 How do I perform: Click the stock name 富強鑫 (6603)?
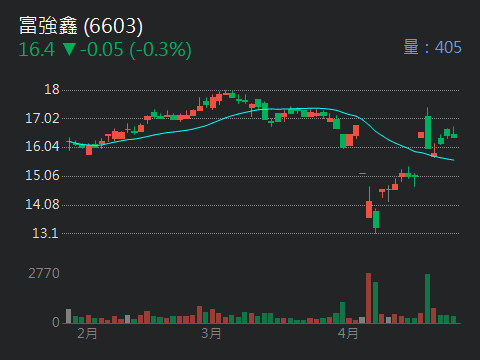[81, 26]
